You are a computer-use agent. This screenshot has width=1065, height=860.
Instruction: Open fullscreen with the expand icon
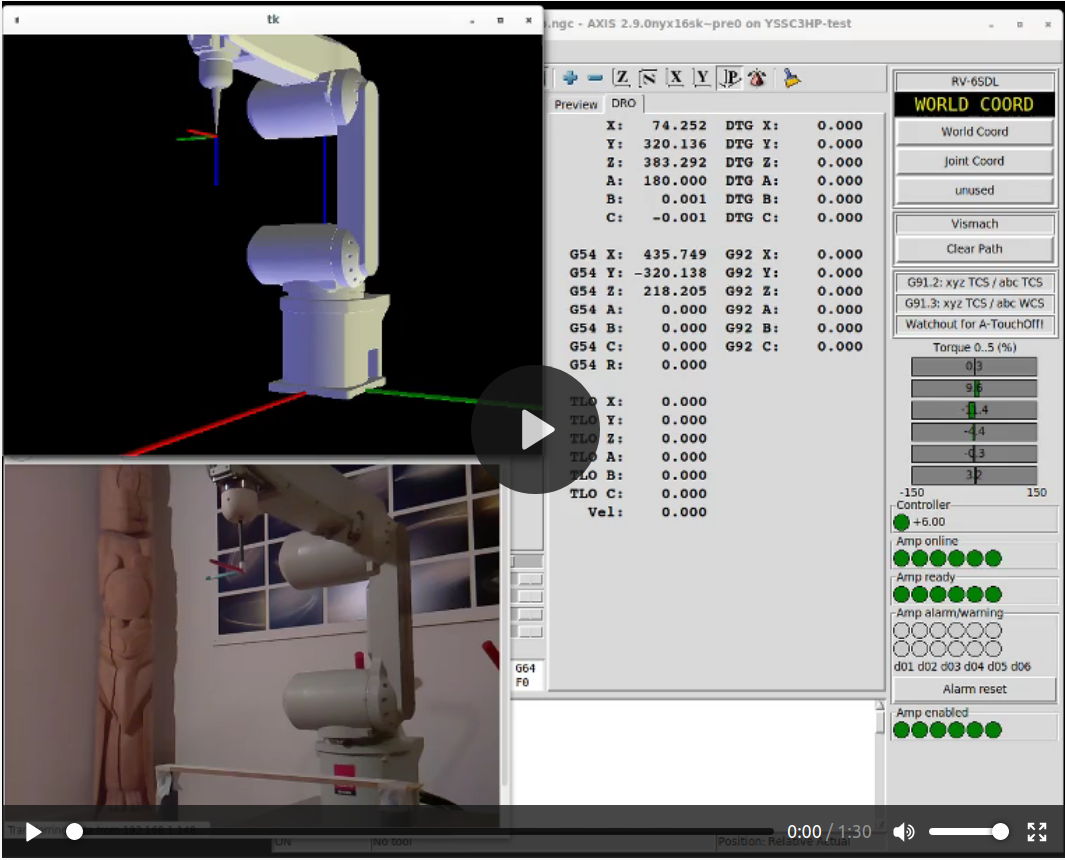tap(1036, 832)
